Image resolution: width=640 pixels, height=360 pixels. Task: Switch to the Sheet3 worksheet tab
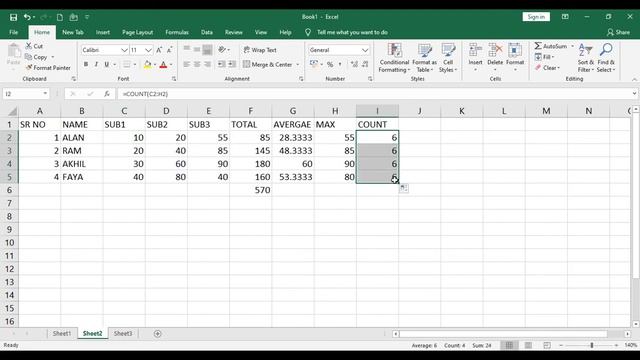(123, 334)
